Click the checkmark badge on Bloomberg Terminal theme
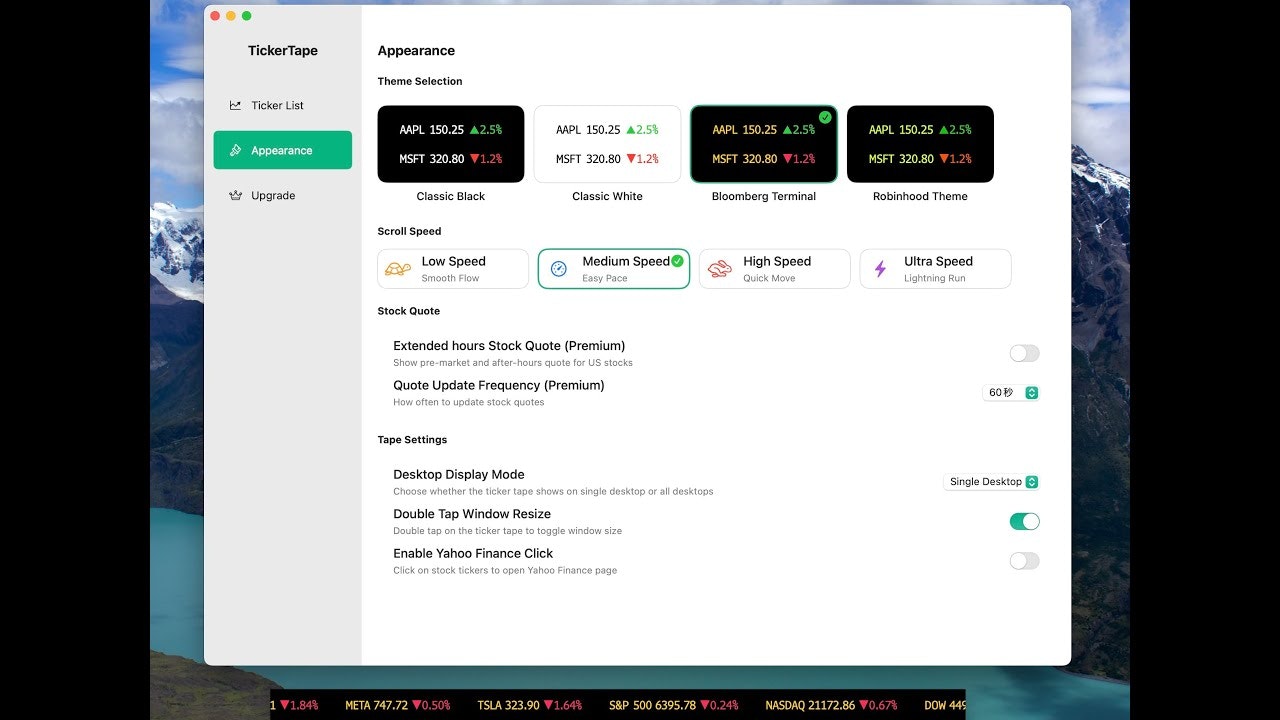The height and width of the screenshot is (720, 1280). coord(825,117)
